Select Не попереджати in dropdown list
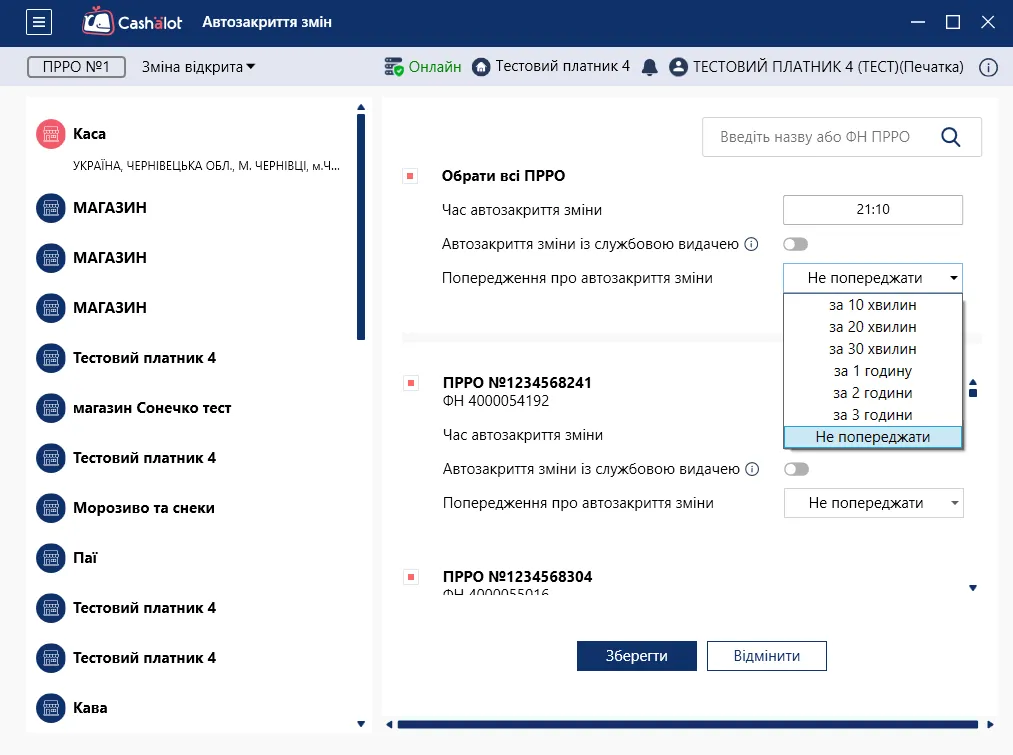Screen dimensions: 1013x755 click(873, 437)
